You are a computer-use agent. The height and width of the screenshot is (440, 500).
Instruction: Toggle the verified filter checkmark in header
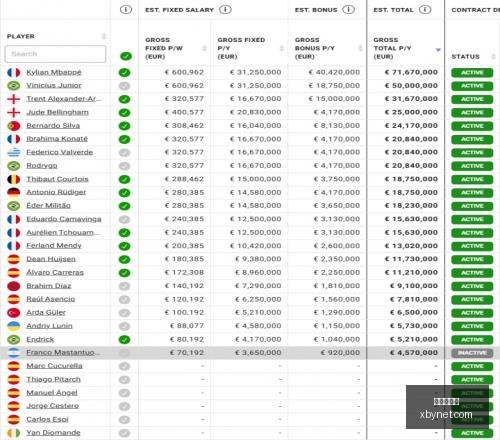[x=126, y=56]
